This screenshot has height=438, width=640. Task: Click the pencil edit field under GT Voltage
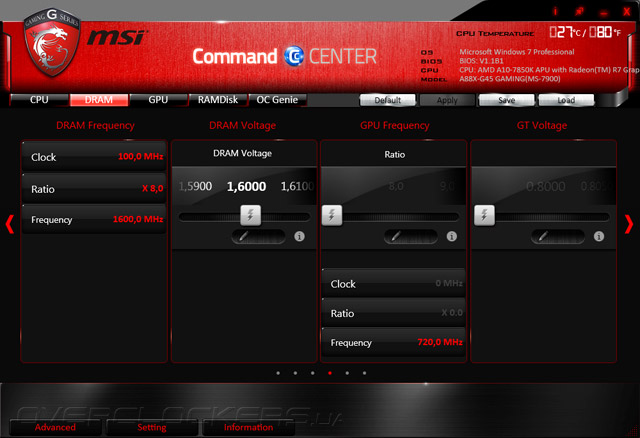pyautogui.click(x=558, y=236)
